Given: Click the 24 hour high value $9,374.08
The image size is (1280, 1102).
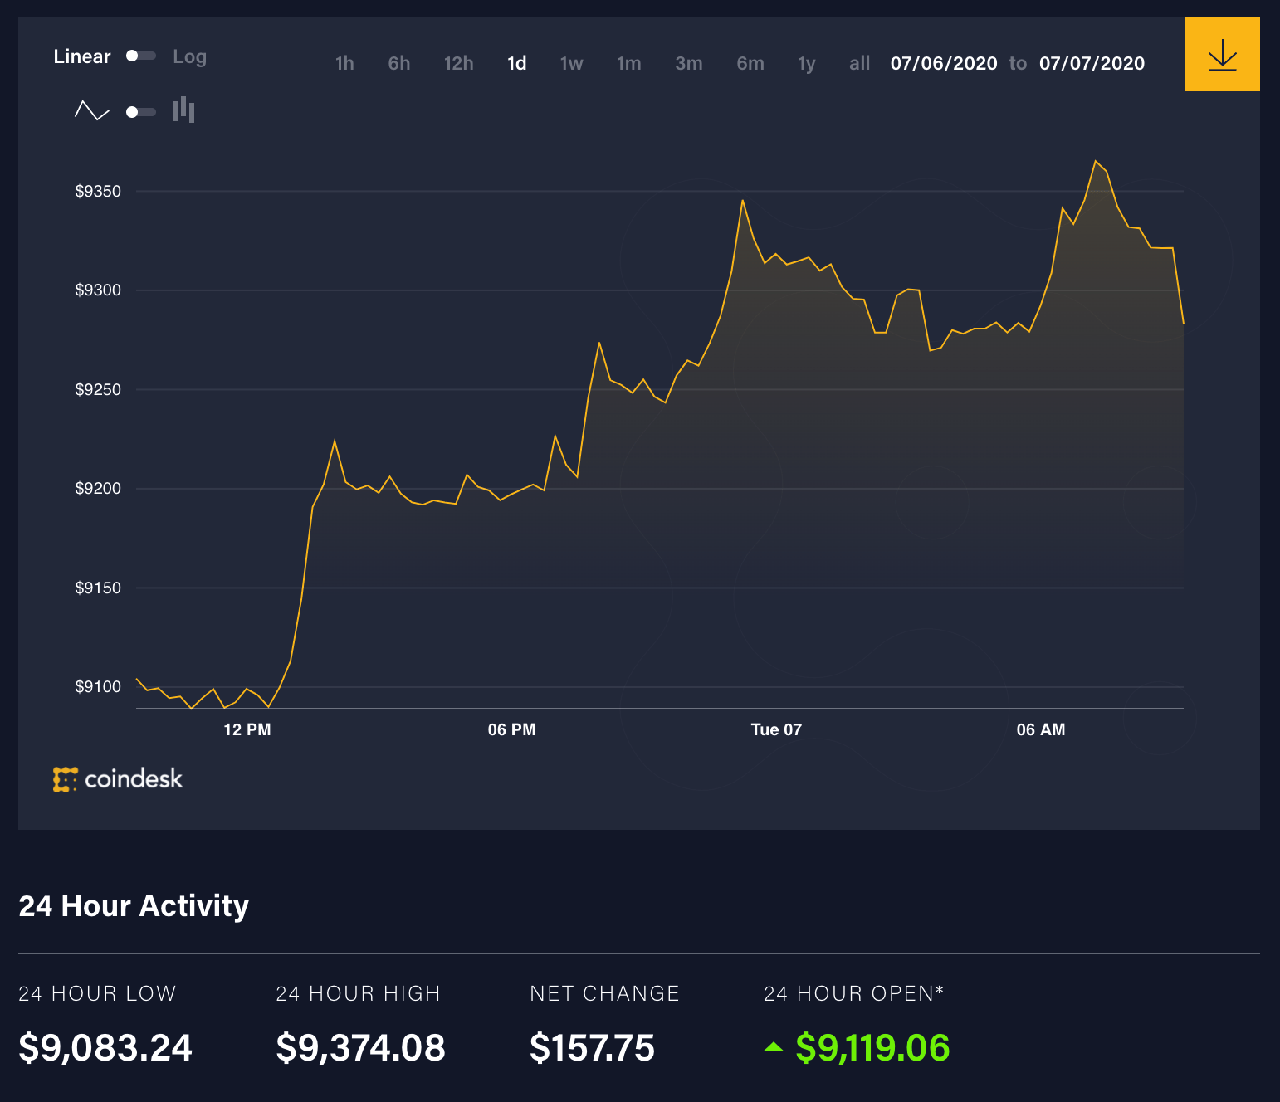Looking at the screenshot, I should click(360, 1048).
